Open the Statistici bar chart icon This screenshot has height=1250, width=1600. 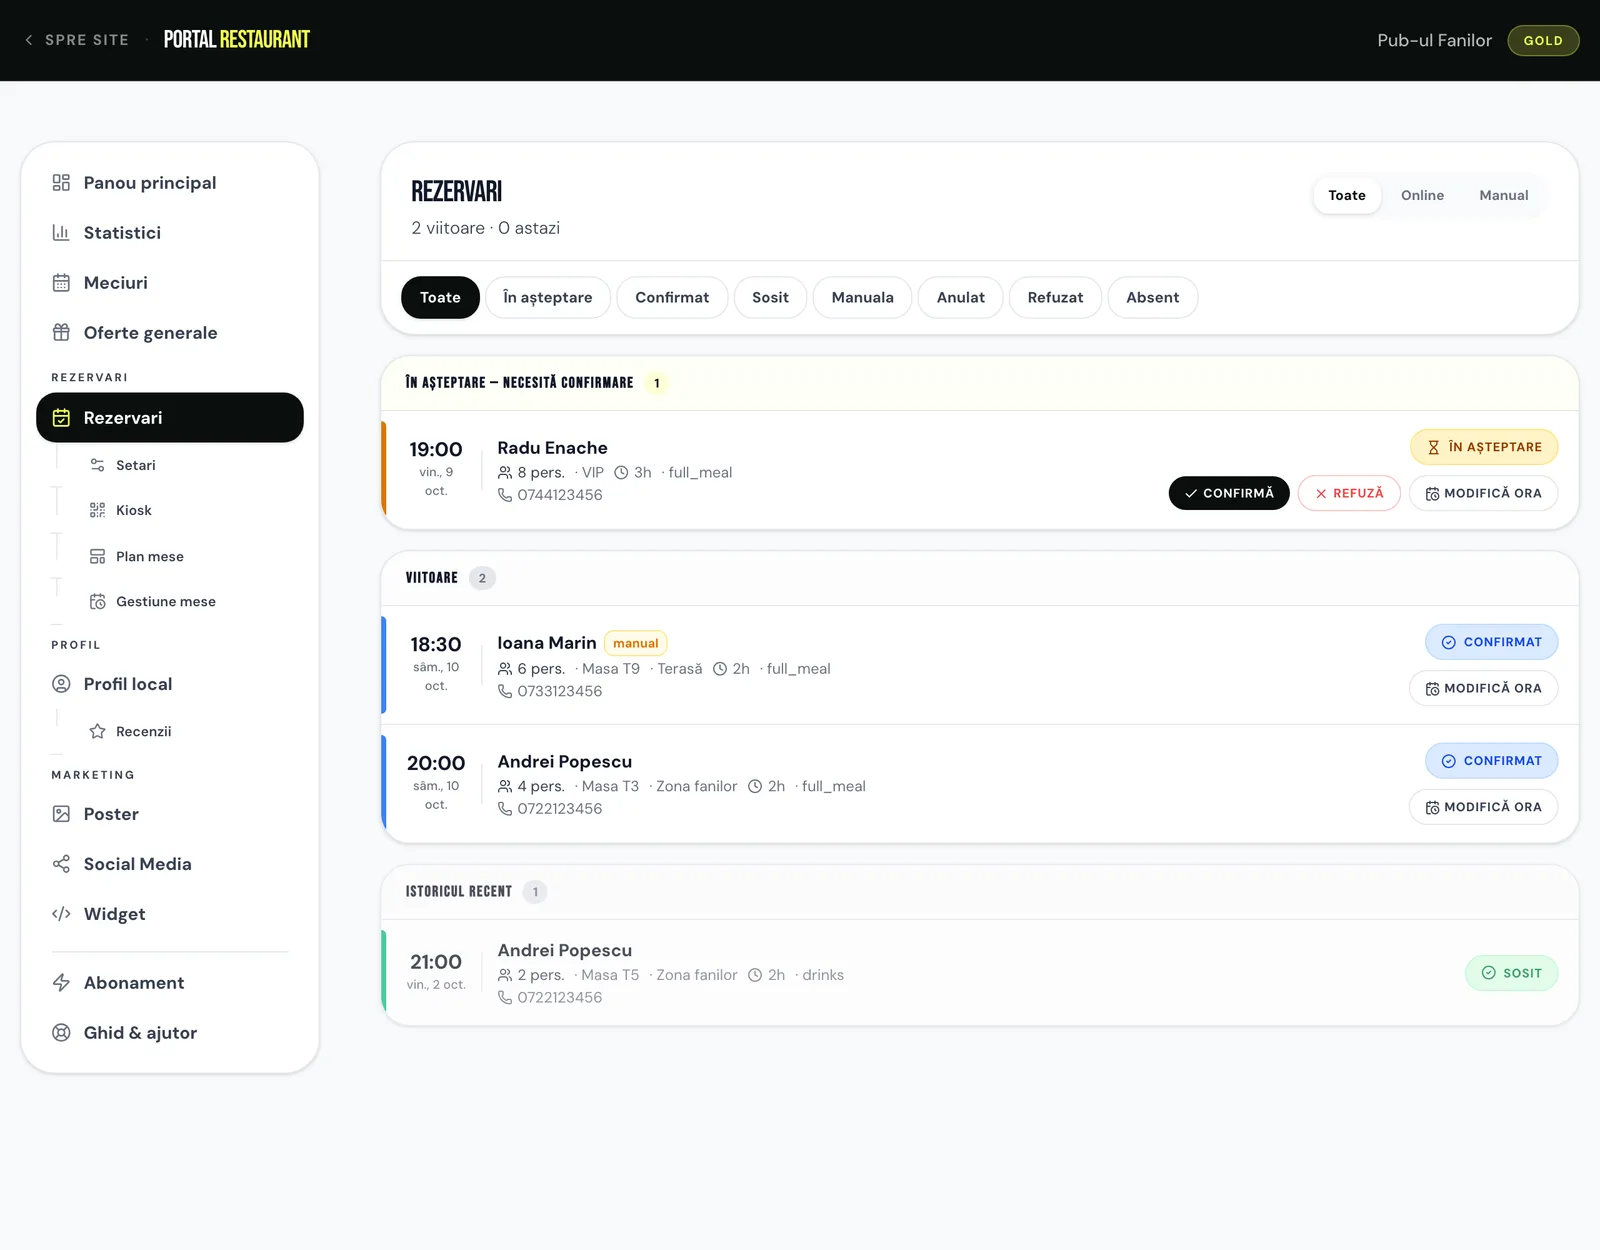[x=61, y=233]
